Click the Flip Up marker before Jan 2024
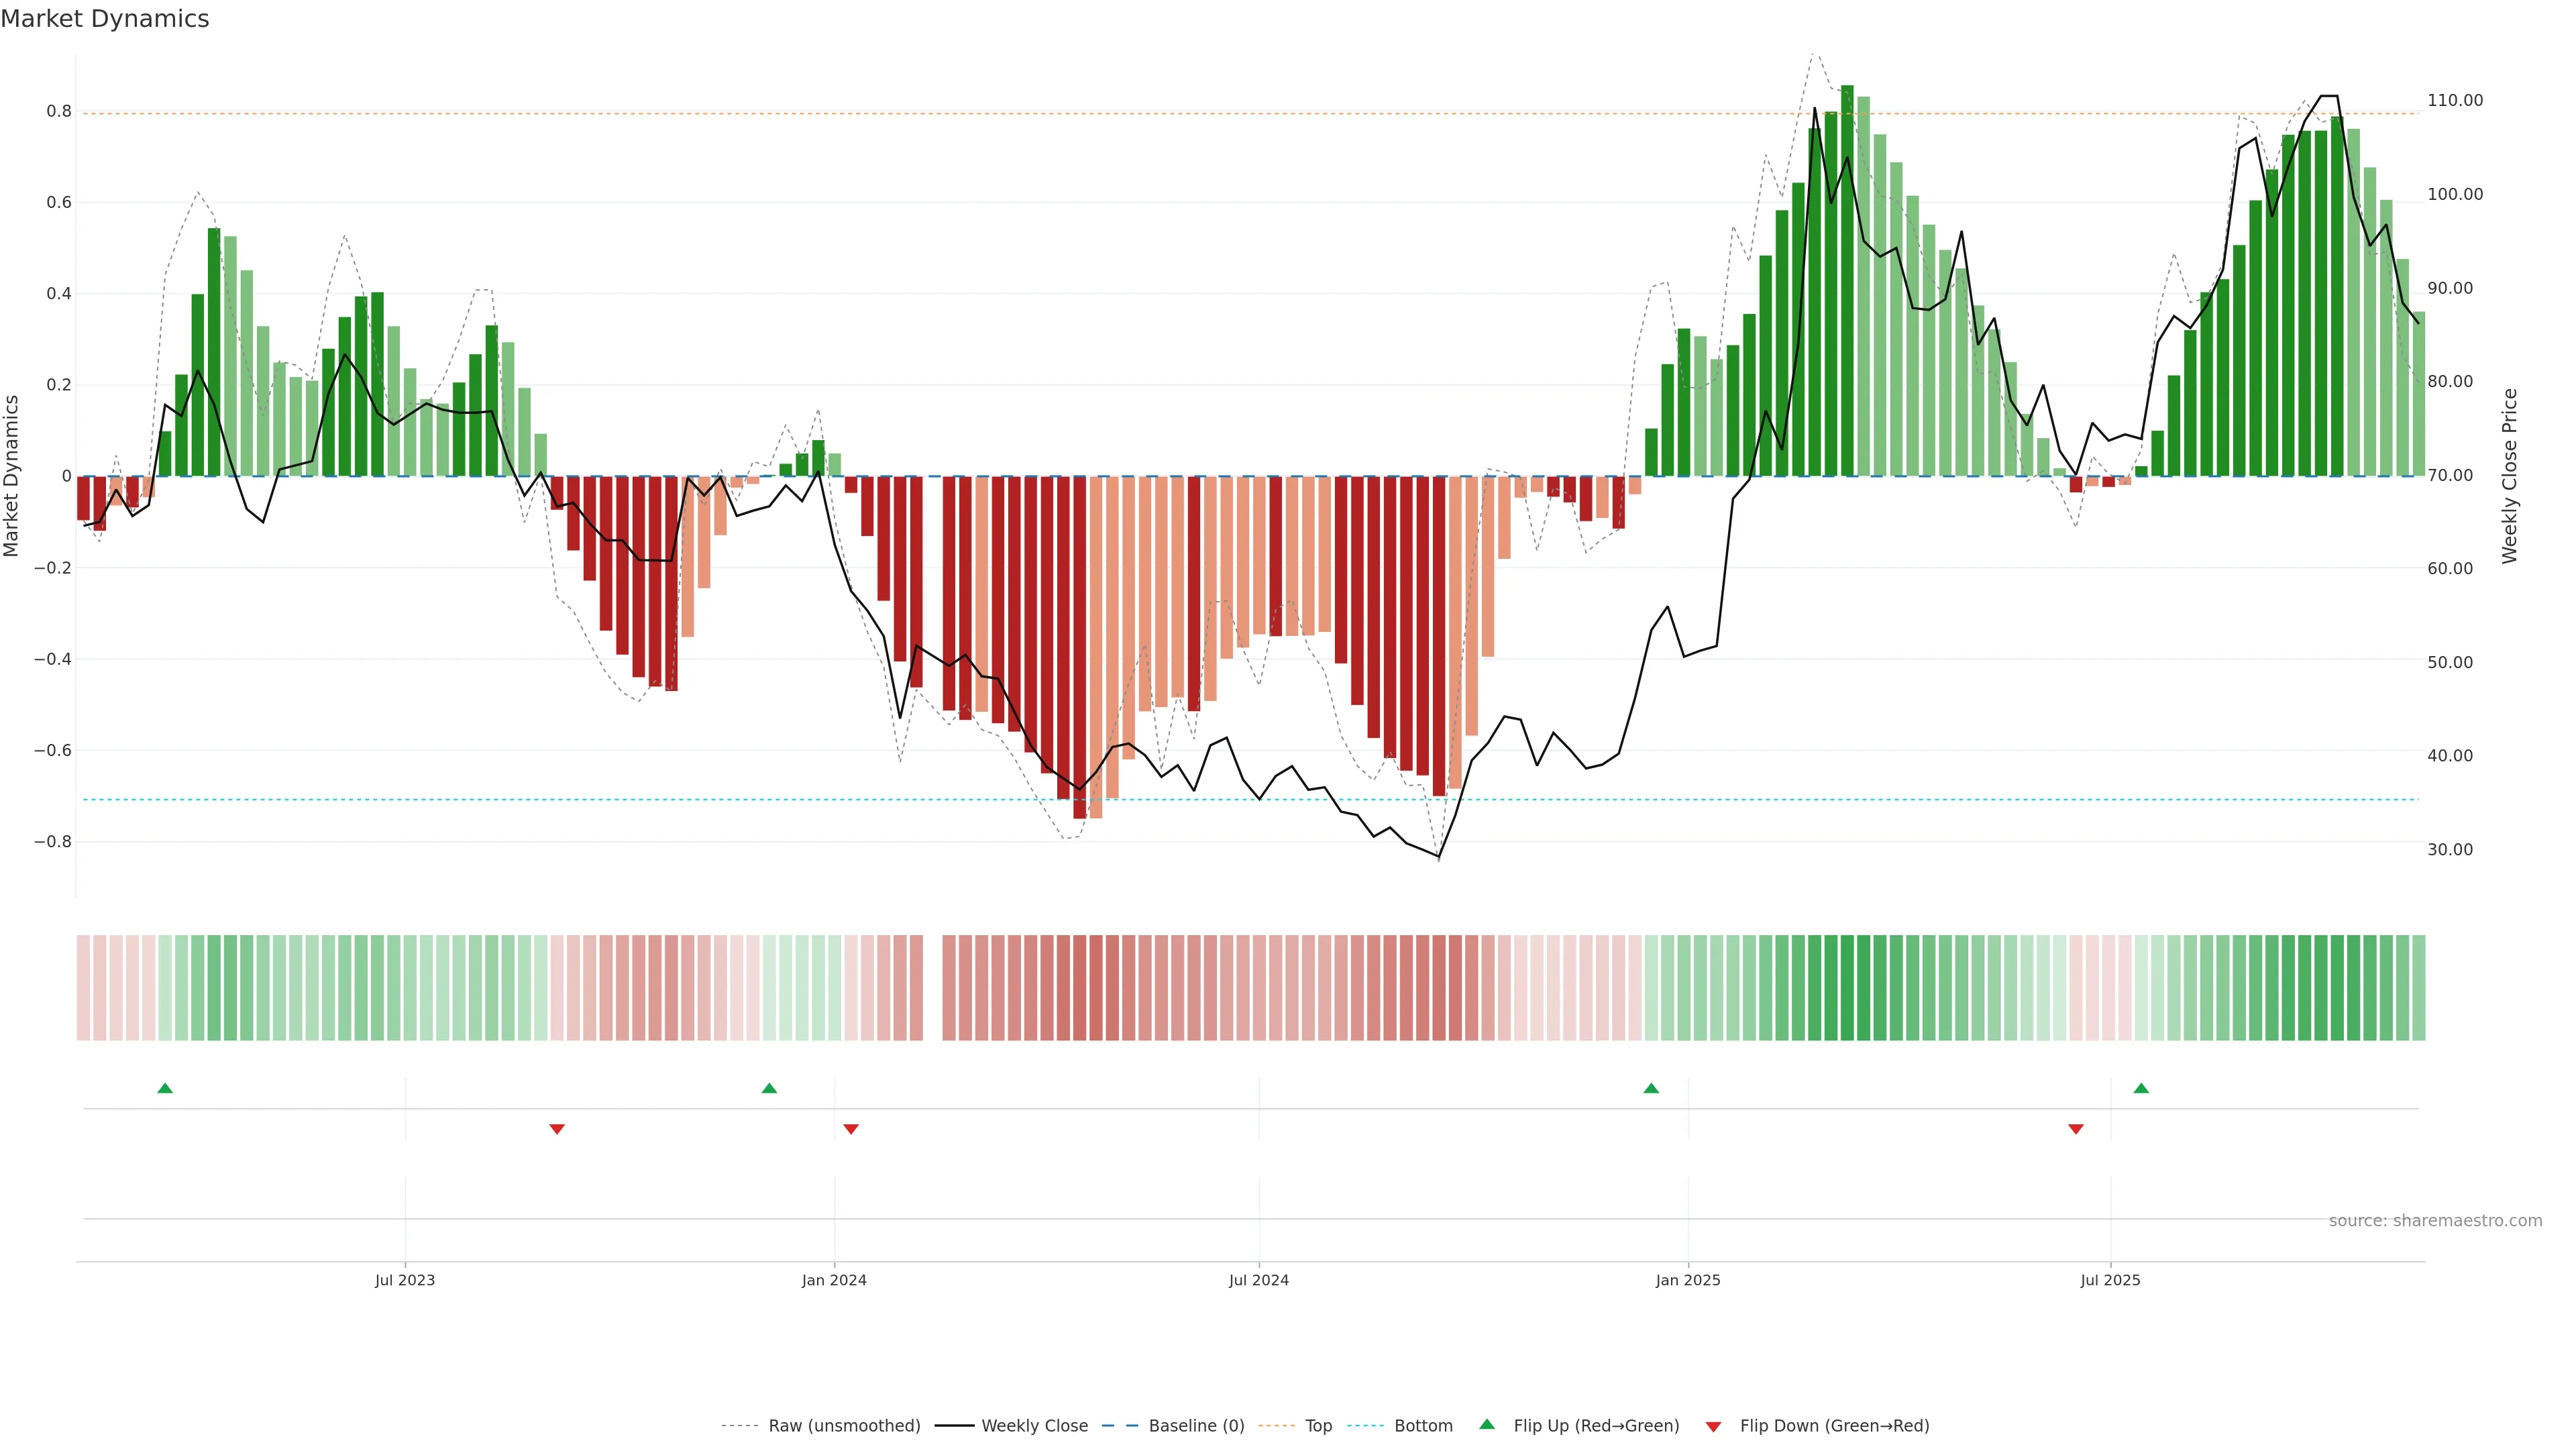Image resolution: width=2576 pixels, height=1449 pixels. tap(769, 1088)
